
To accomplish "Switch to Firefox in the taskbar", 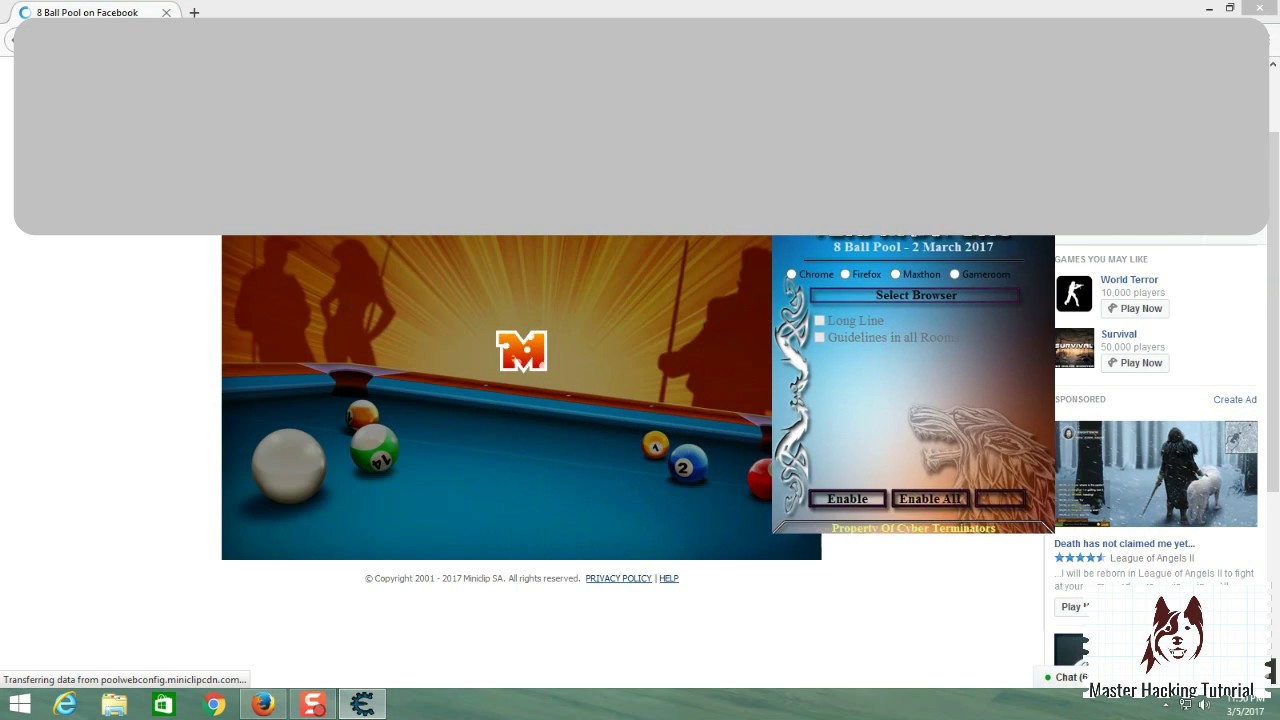I will click(x=263, y=704).
